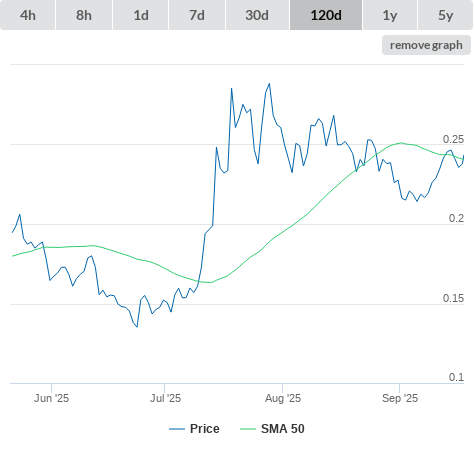Choose the 1d chart range
This screenshot has width=474, height=455.
141,15
